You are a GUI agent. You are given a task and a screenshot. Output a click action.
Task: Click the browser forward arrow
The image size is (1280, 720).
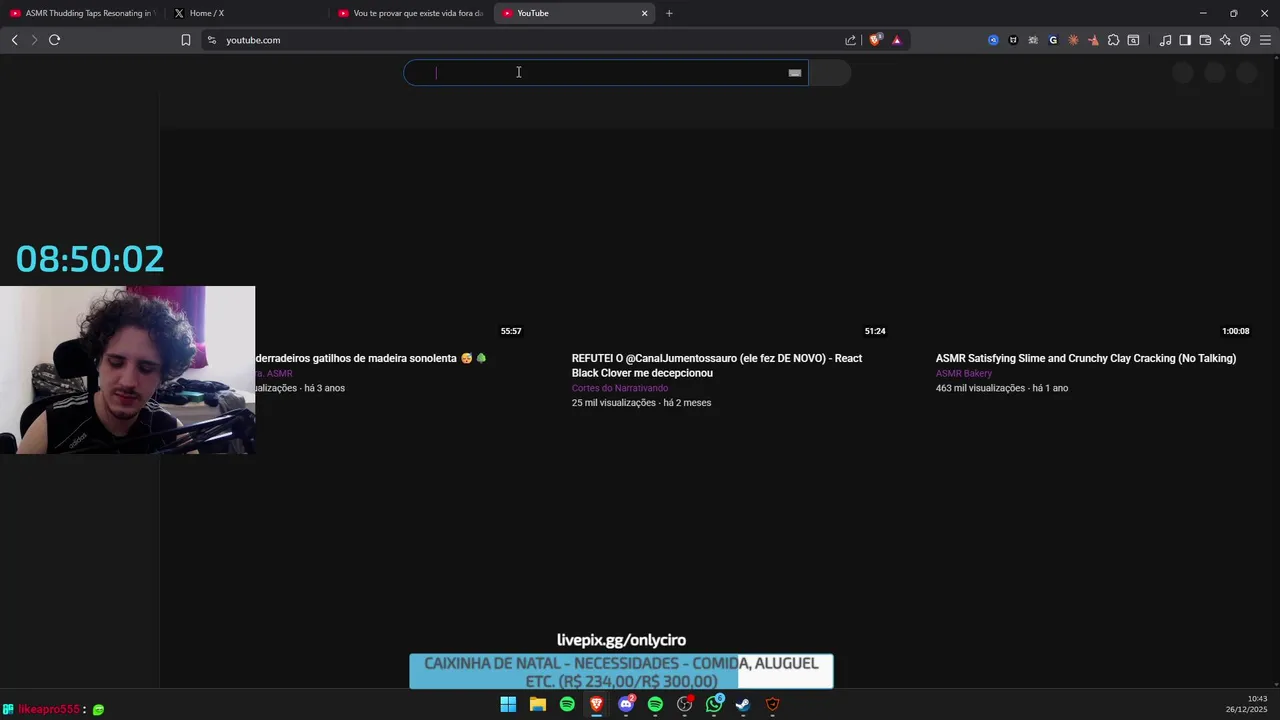(x=34, y=40)
